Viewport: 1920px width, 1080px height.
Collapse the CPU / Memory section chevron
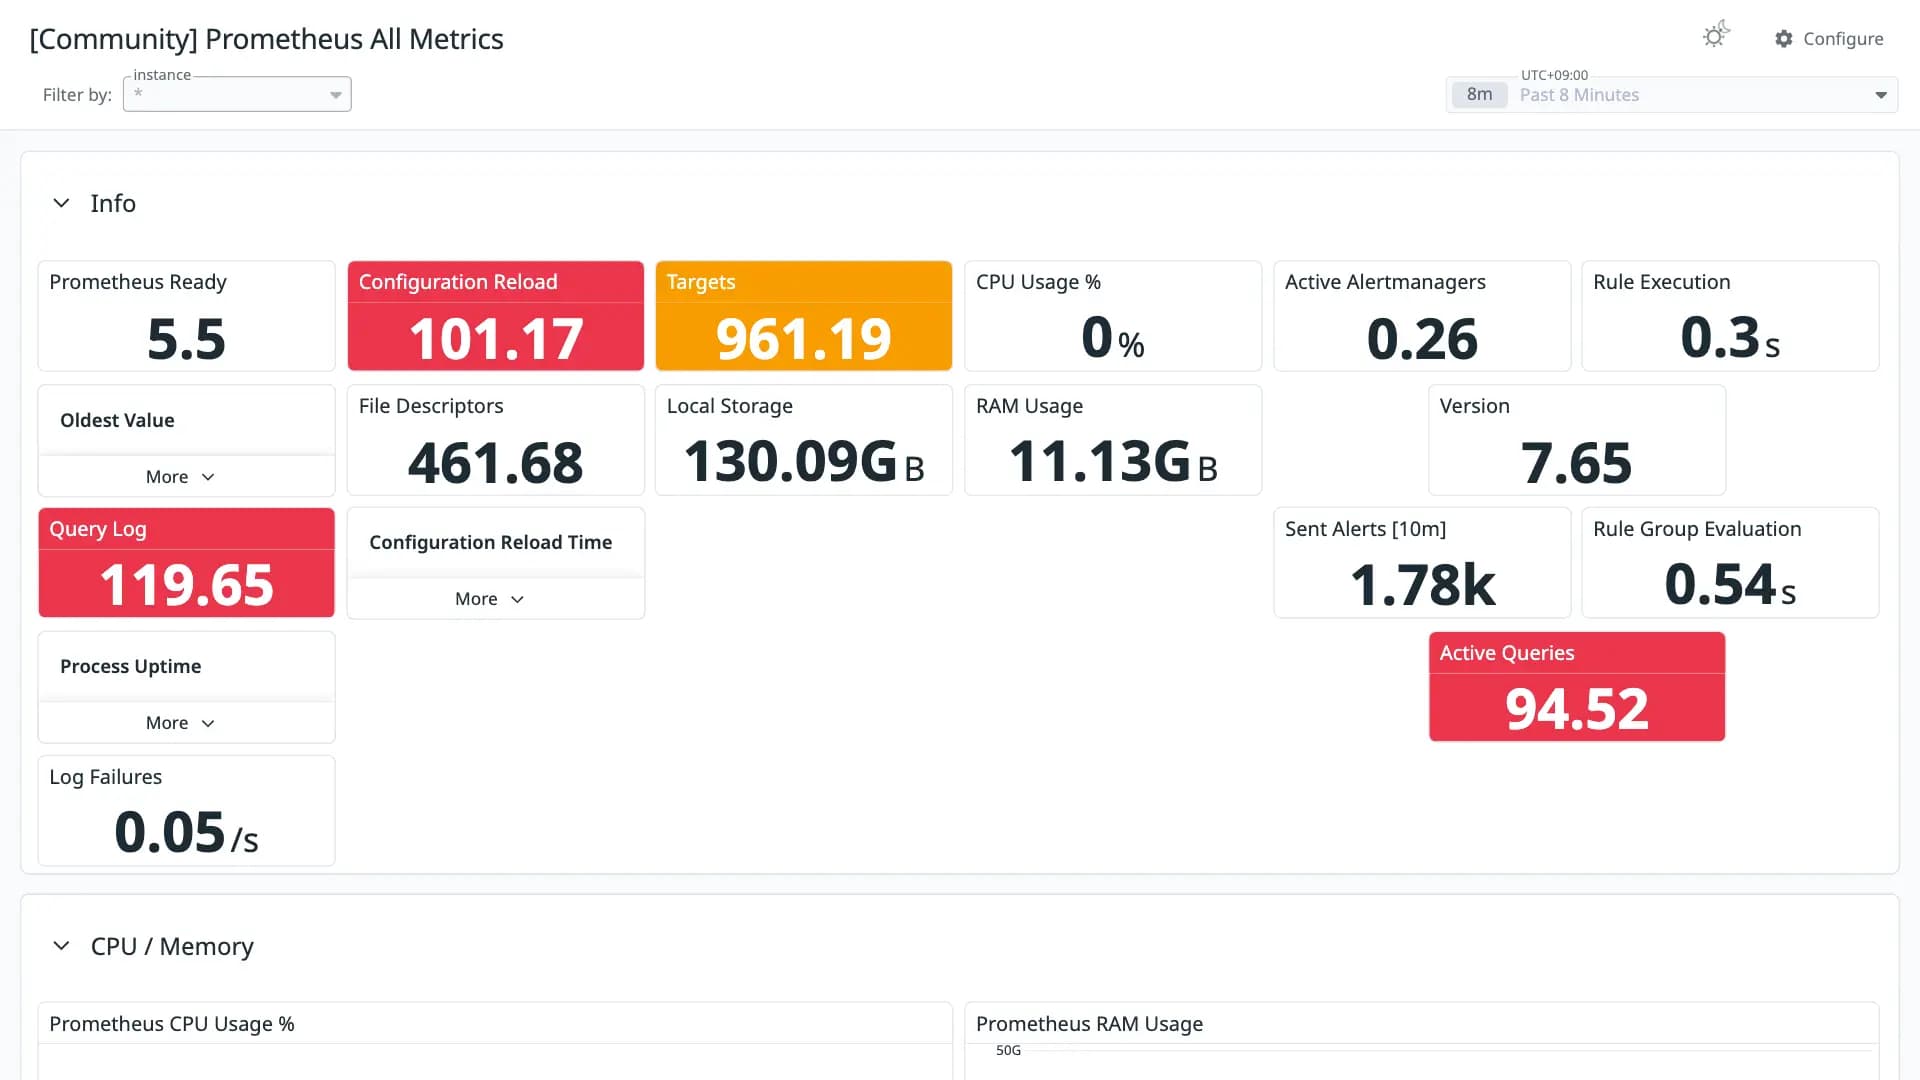point(61,946)
